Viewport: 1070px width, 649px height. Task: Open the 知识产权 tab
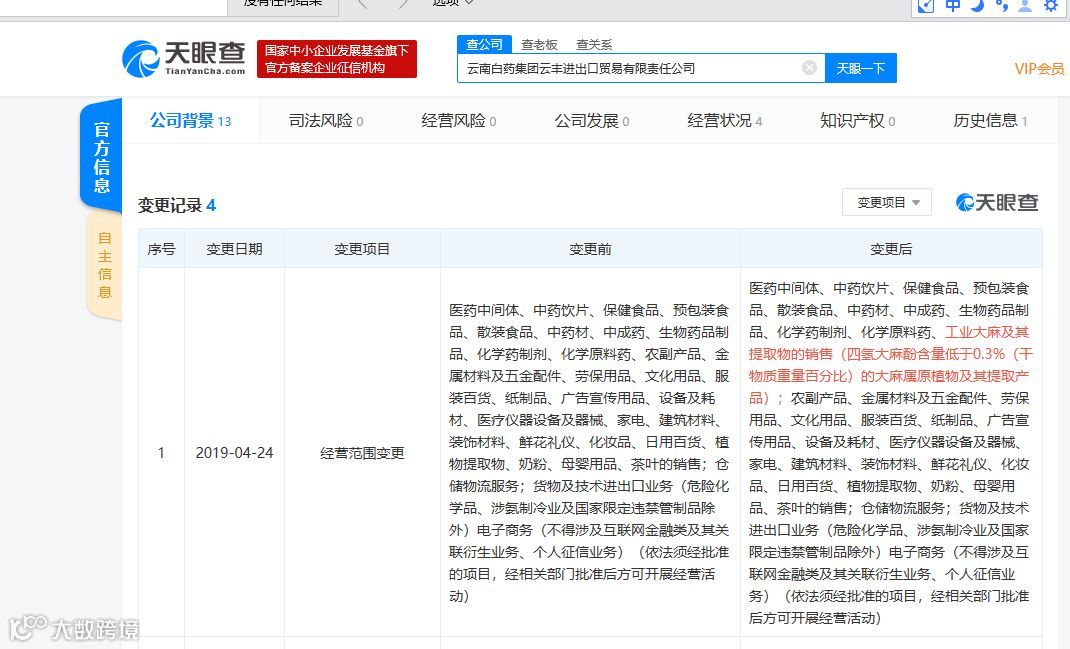coord(858,121)
